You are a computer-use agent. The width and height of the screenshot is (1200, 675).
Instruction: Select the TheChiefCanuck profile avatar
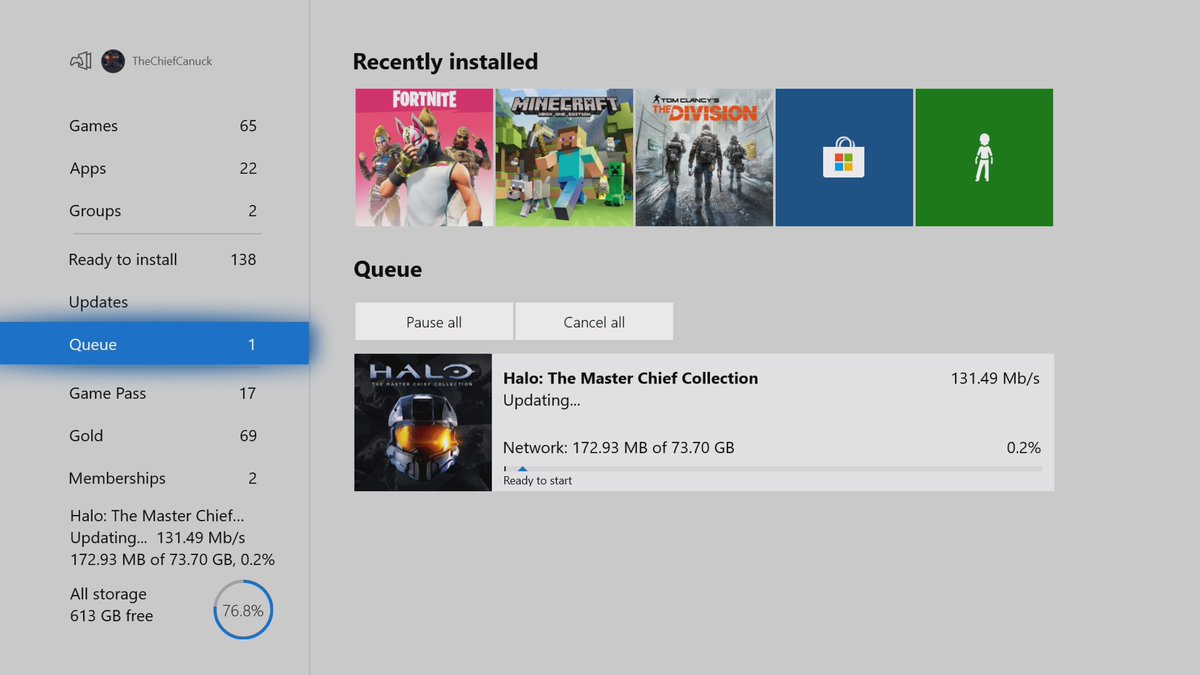tap(113, 61)
